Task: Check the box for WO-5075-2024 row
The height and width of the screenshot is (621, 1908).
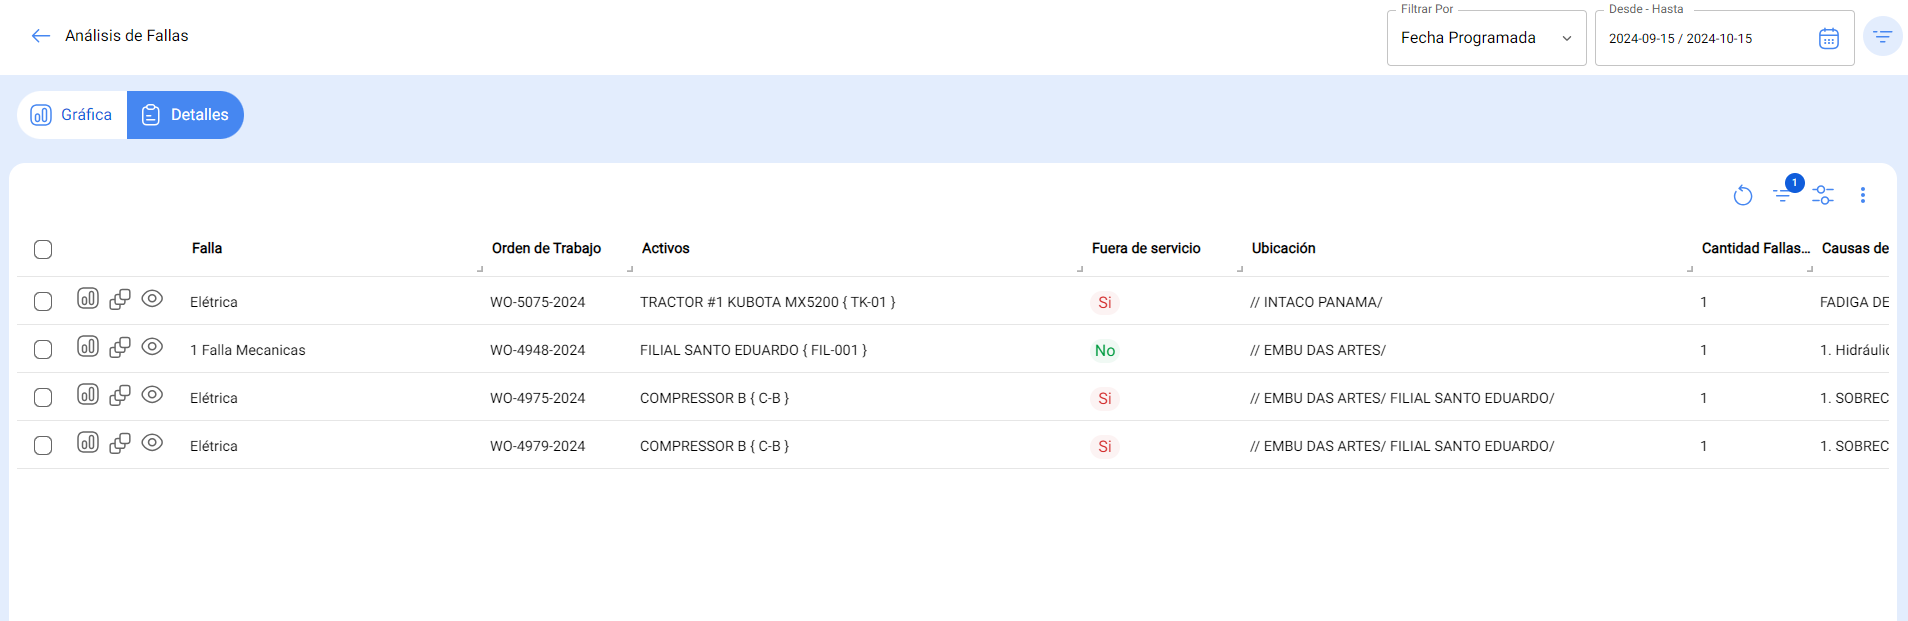Action: 43,302
